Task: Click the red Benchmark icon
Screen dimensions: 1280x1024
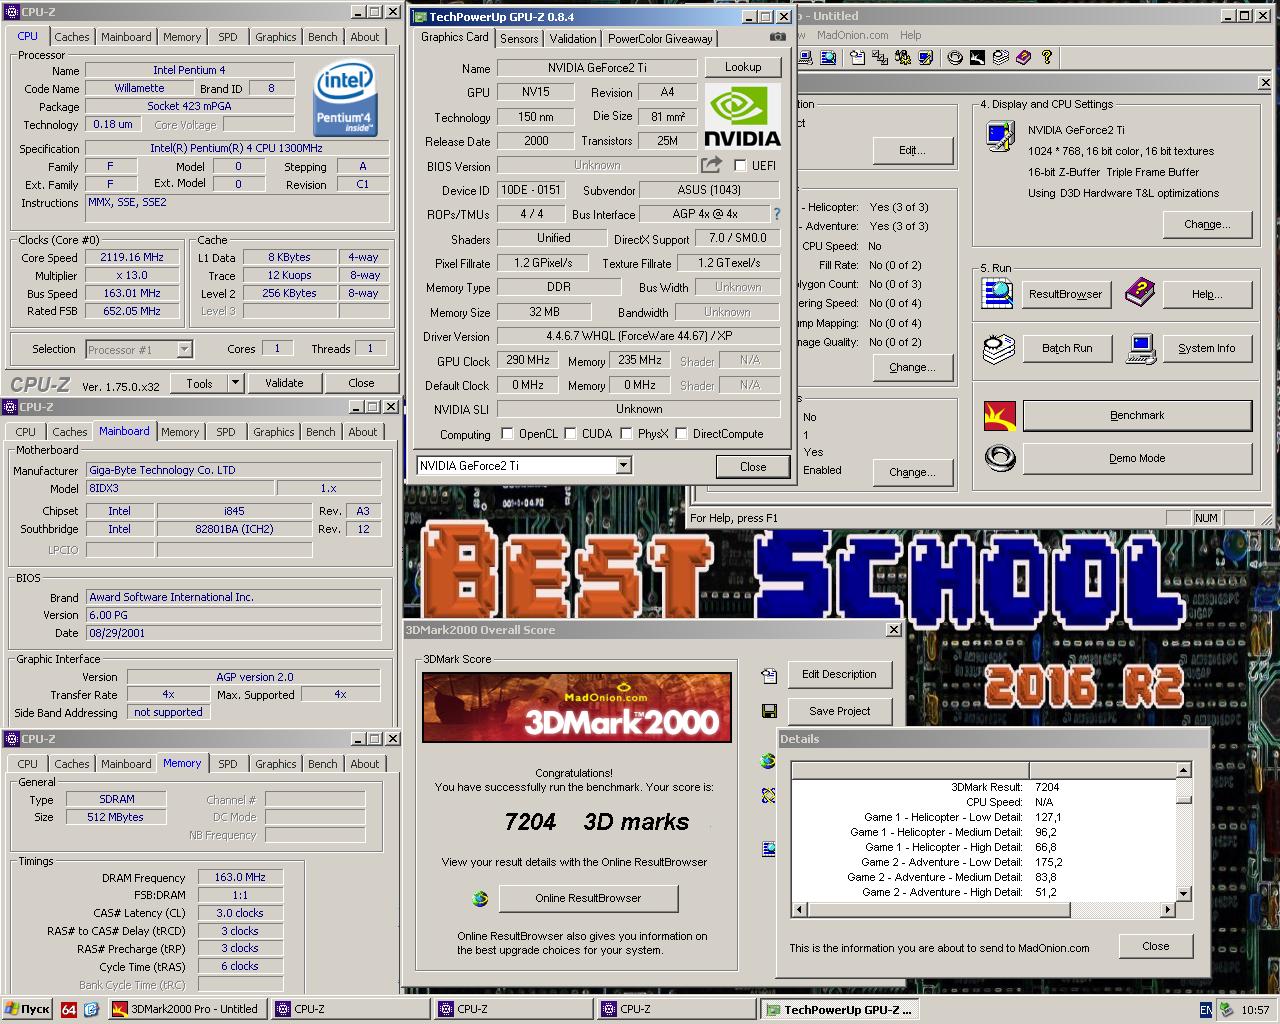Action: [x=999, y=415]
